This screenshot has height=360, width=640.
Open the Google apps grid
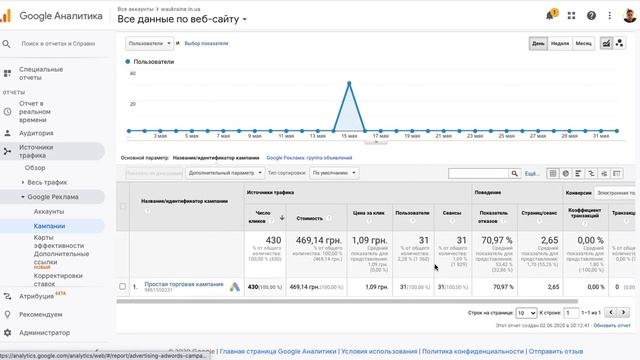pyautogui.click(x=571, y=16)
